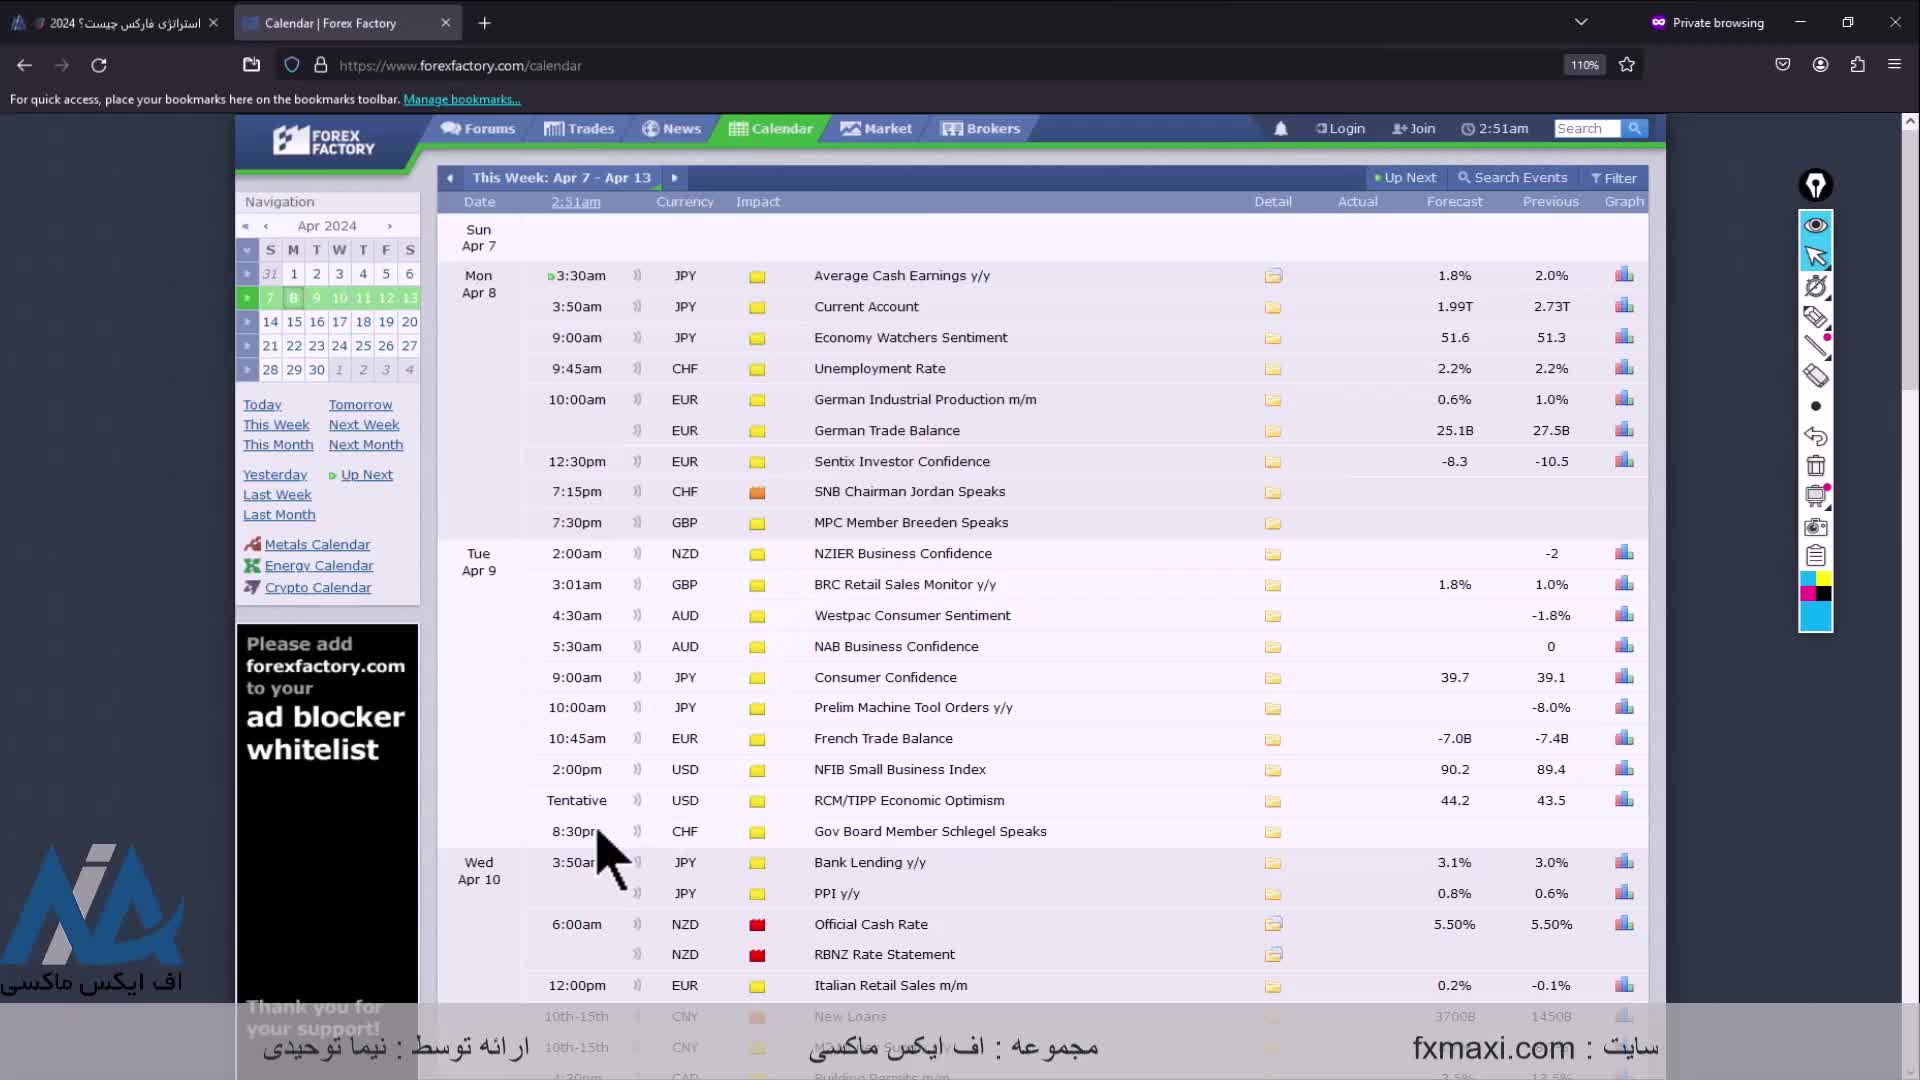Image resolution: width=1920 pixels, height=1080 pixels.
Task: Click the notification bell icon
Action: [x=1280, y=129]
